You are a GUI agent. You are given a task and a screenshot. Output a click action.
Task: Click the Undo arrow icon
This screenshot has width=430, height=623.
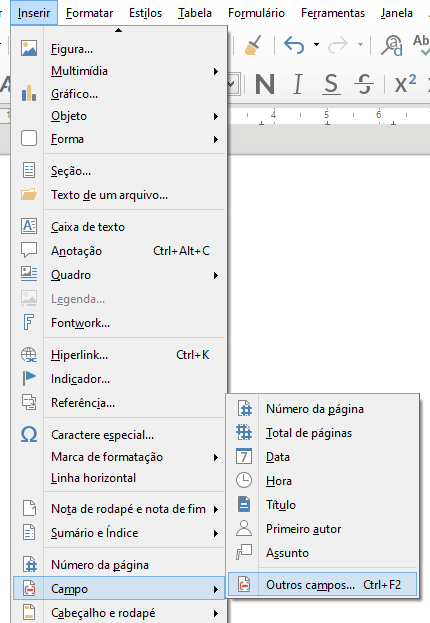point(294,44)
